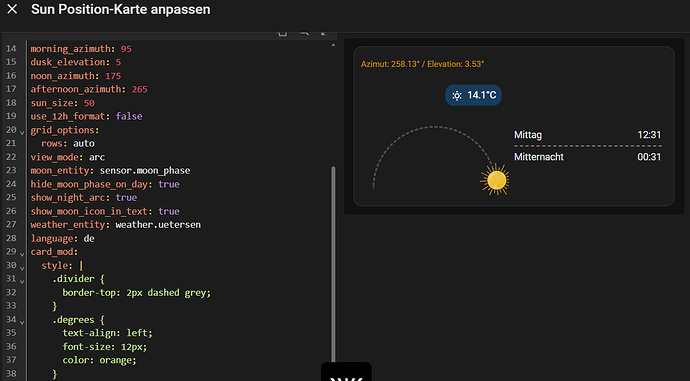The height and width of the screenshot is (381, 690).
Task: Click the 'grid_options:' key
Action: pyautogui.click(x=65, y=130)
